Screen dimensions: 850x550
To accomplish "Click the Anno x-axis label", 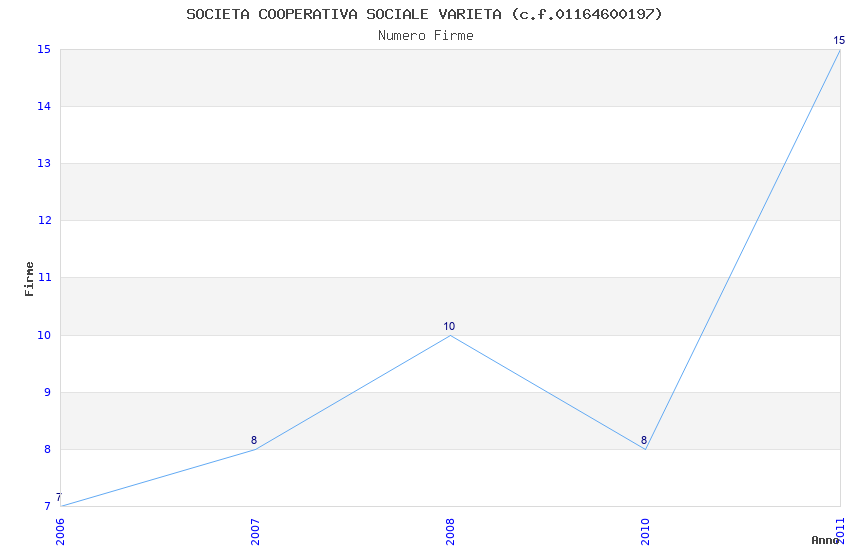I will (825, 540).
